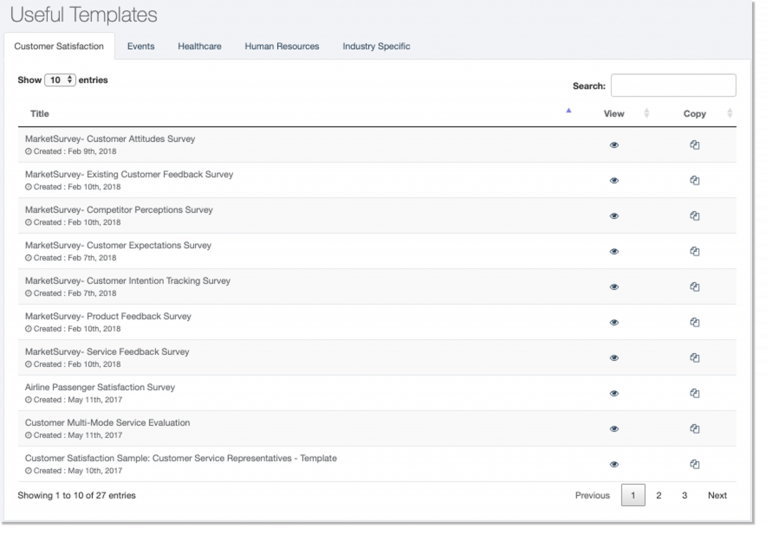The height and width of the screenshot is (537, 768).
Task: Jump to page 2
Action: tap(659, 495)
